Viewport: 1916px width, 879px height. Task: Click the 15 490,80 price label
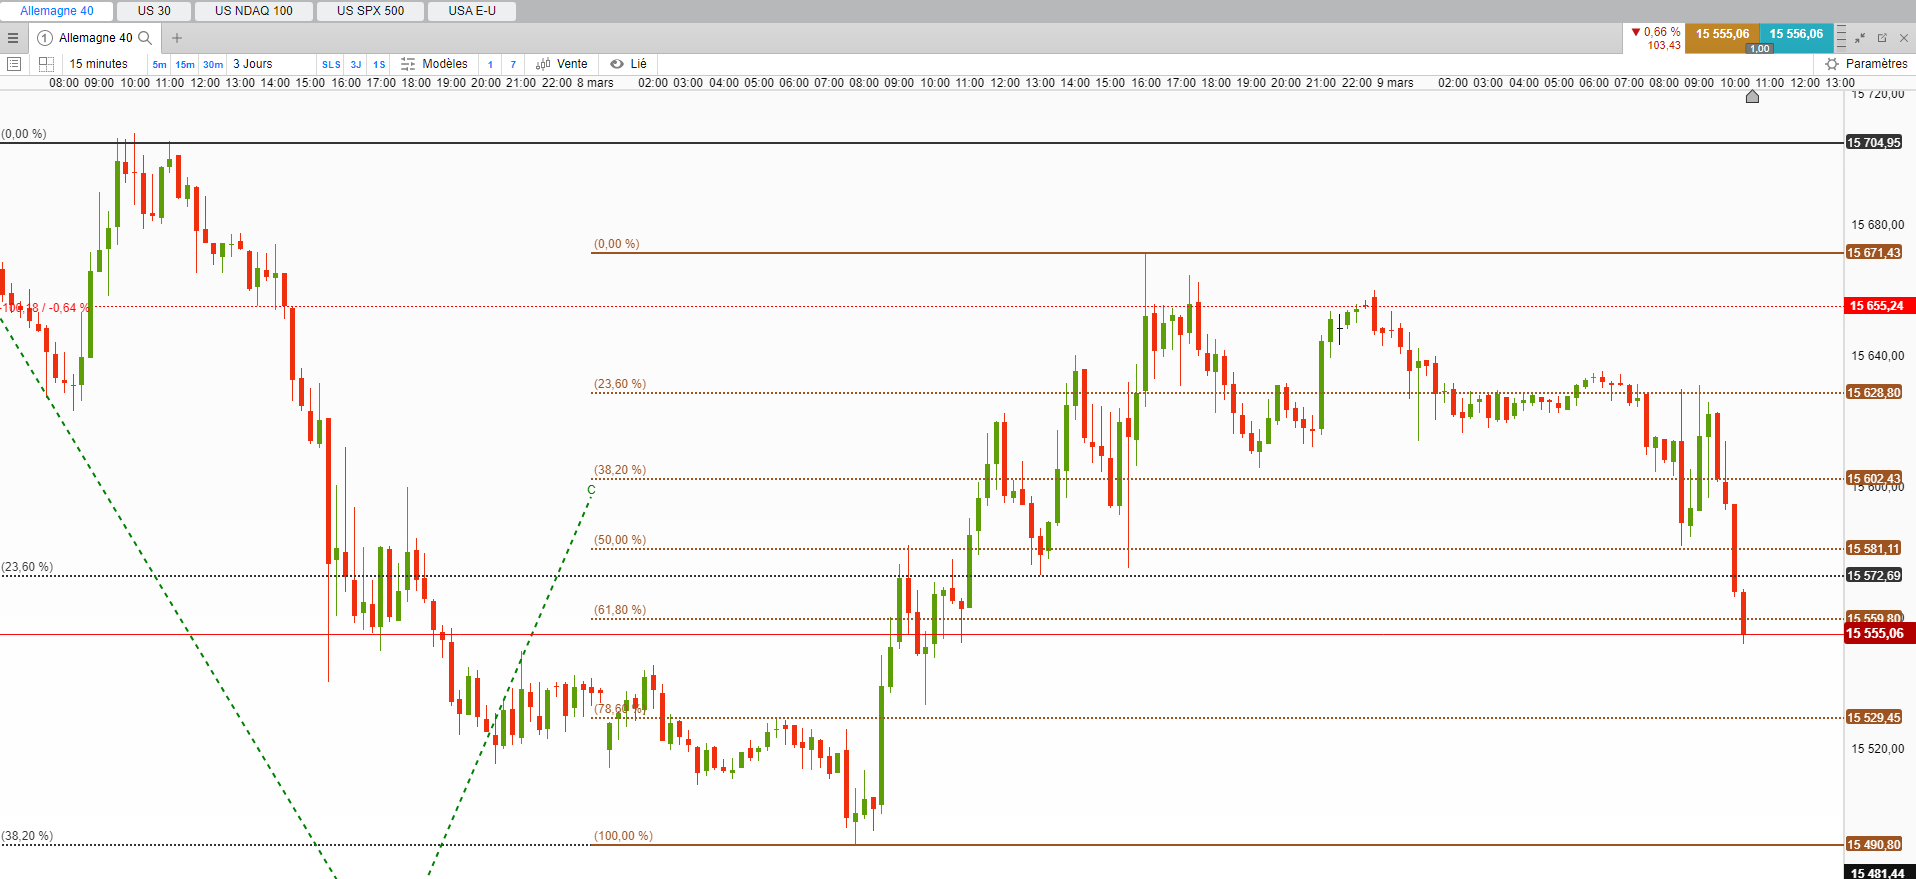tap(1874, 845)
